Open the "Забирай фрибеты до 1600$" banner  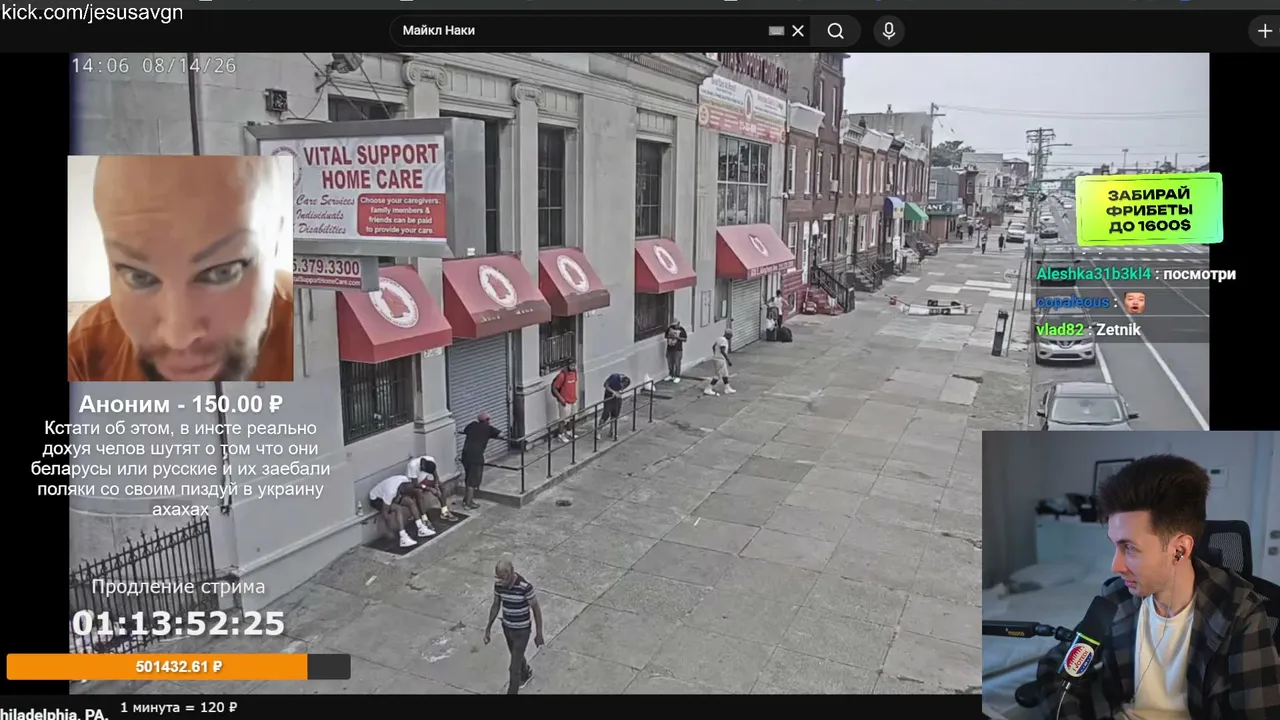tap(1149, 208)
